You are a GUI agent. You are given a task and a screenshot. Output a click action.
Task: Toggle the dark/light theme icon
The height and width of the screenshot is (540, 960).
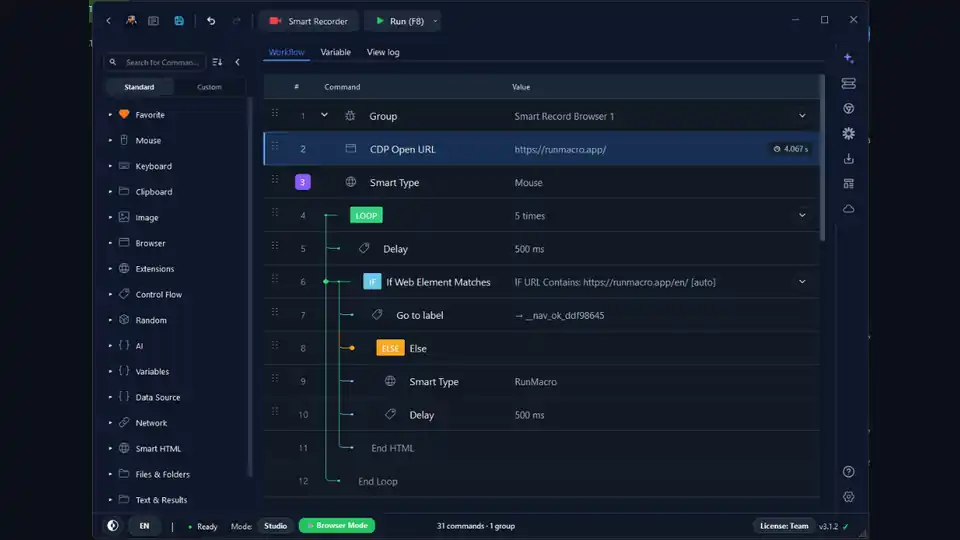click(x=113, y=525)
